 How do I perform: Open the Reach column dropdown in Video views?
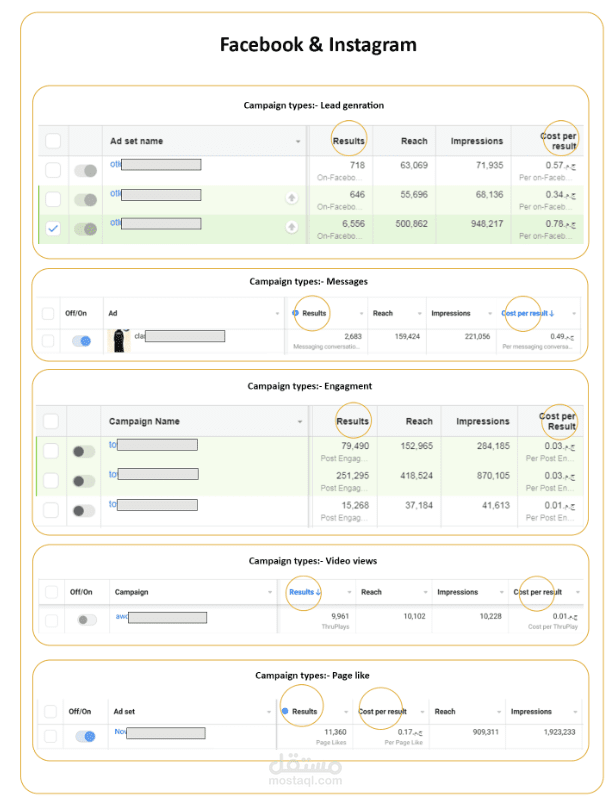pos(426,592)
